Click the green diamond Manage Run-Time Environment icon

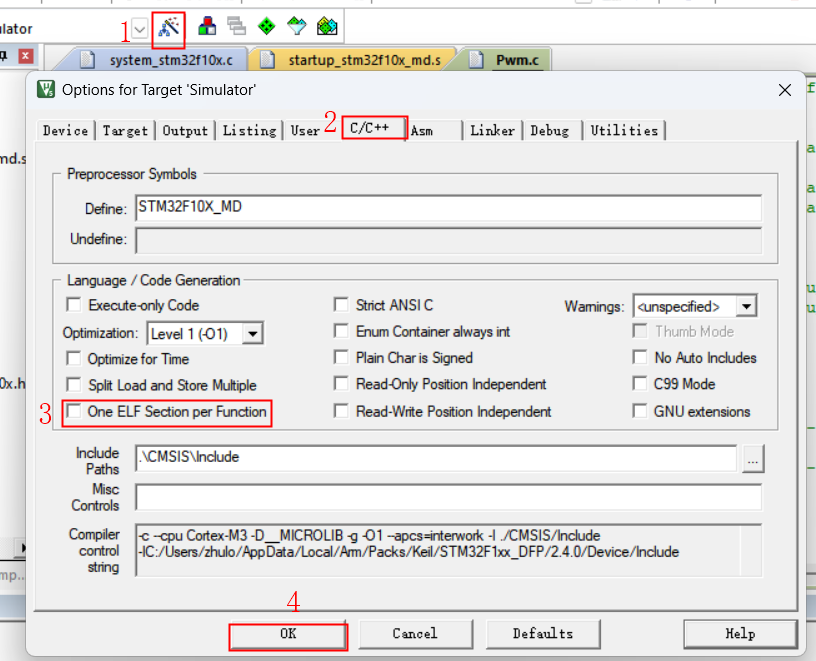click(267, 27)
